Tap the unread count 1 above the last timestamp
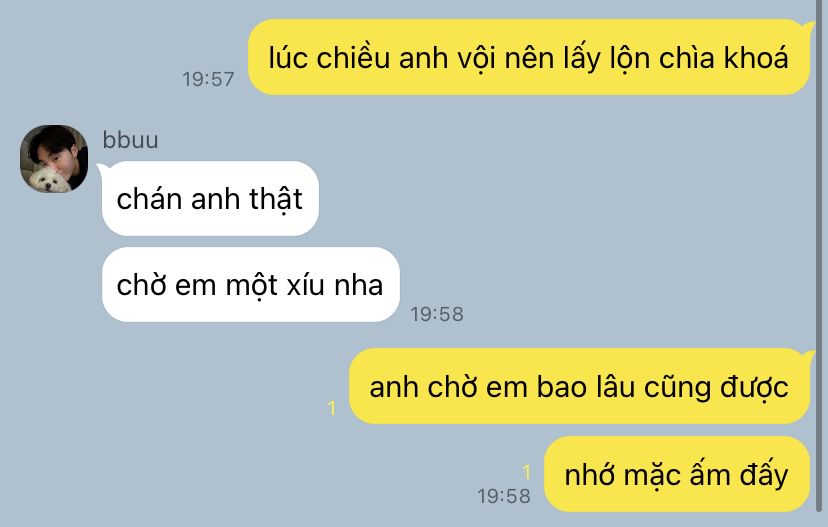This screenshot has height=527, width=828. coord(526,472)
